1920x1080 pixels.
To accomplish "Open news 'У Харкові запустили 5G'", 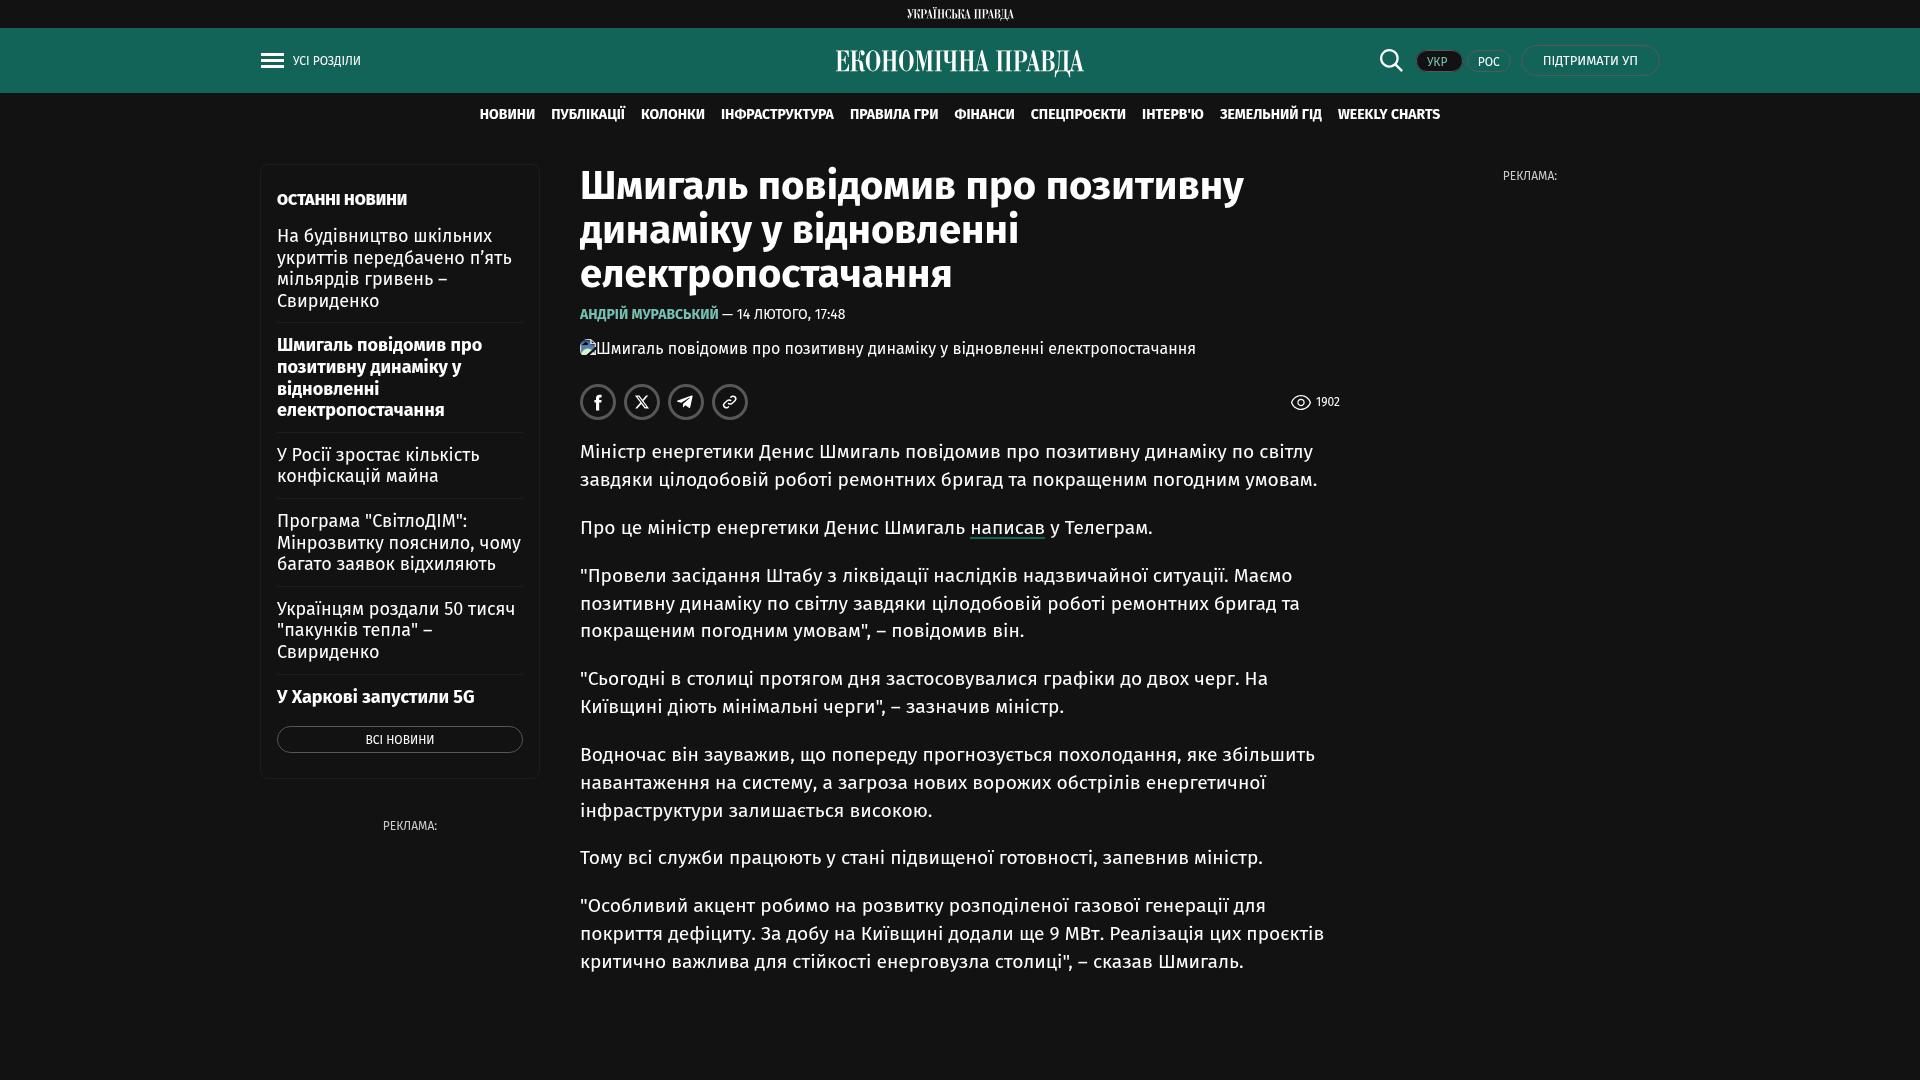I will point(375,697).
